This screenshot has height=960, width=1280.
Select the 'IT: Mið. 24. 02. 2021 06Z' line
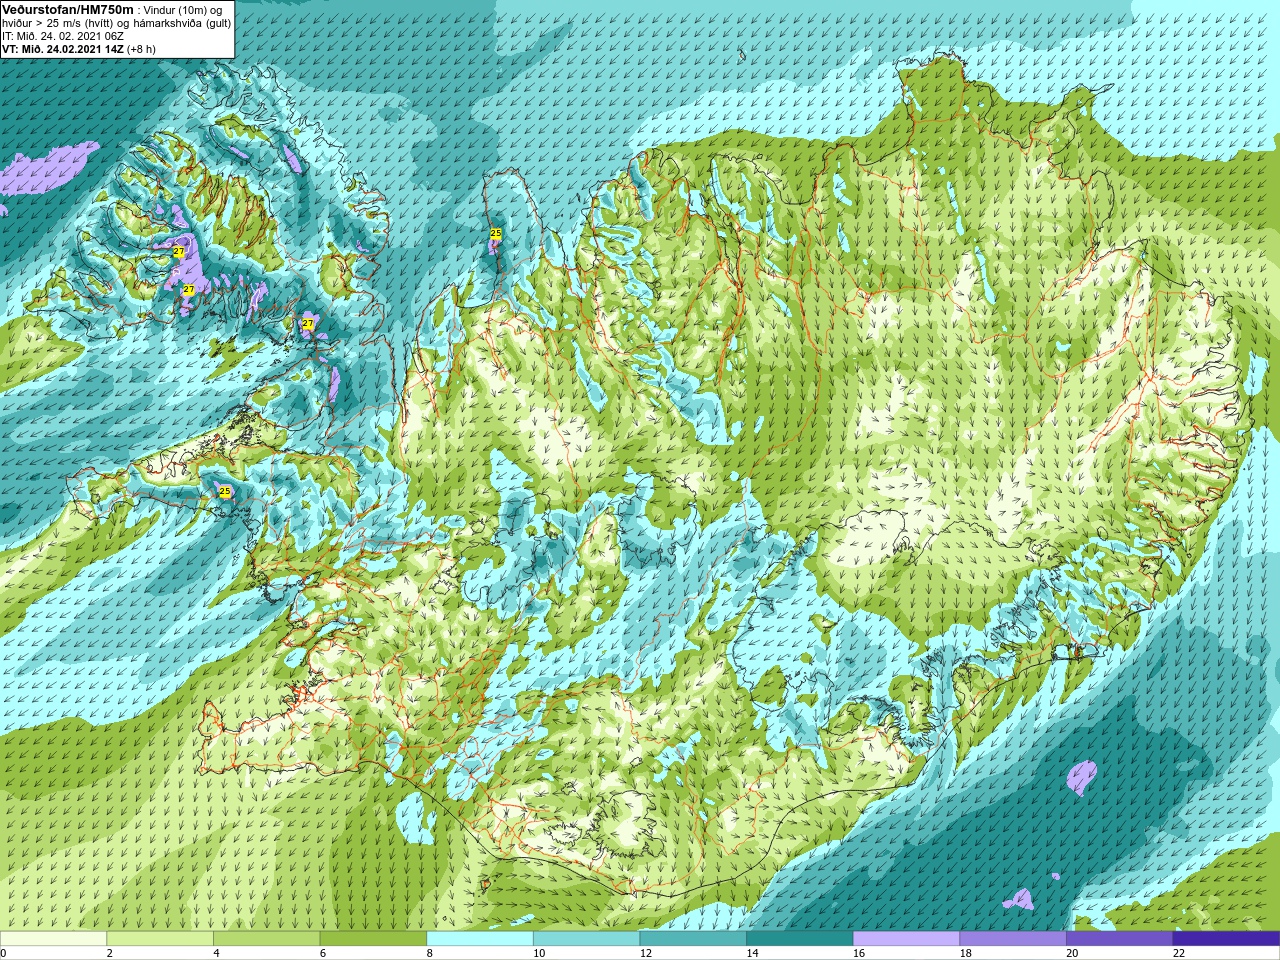point(62,36)
